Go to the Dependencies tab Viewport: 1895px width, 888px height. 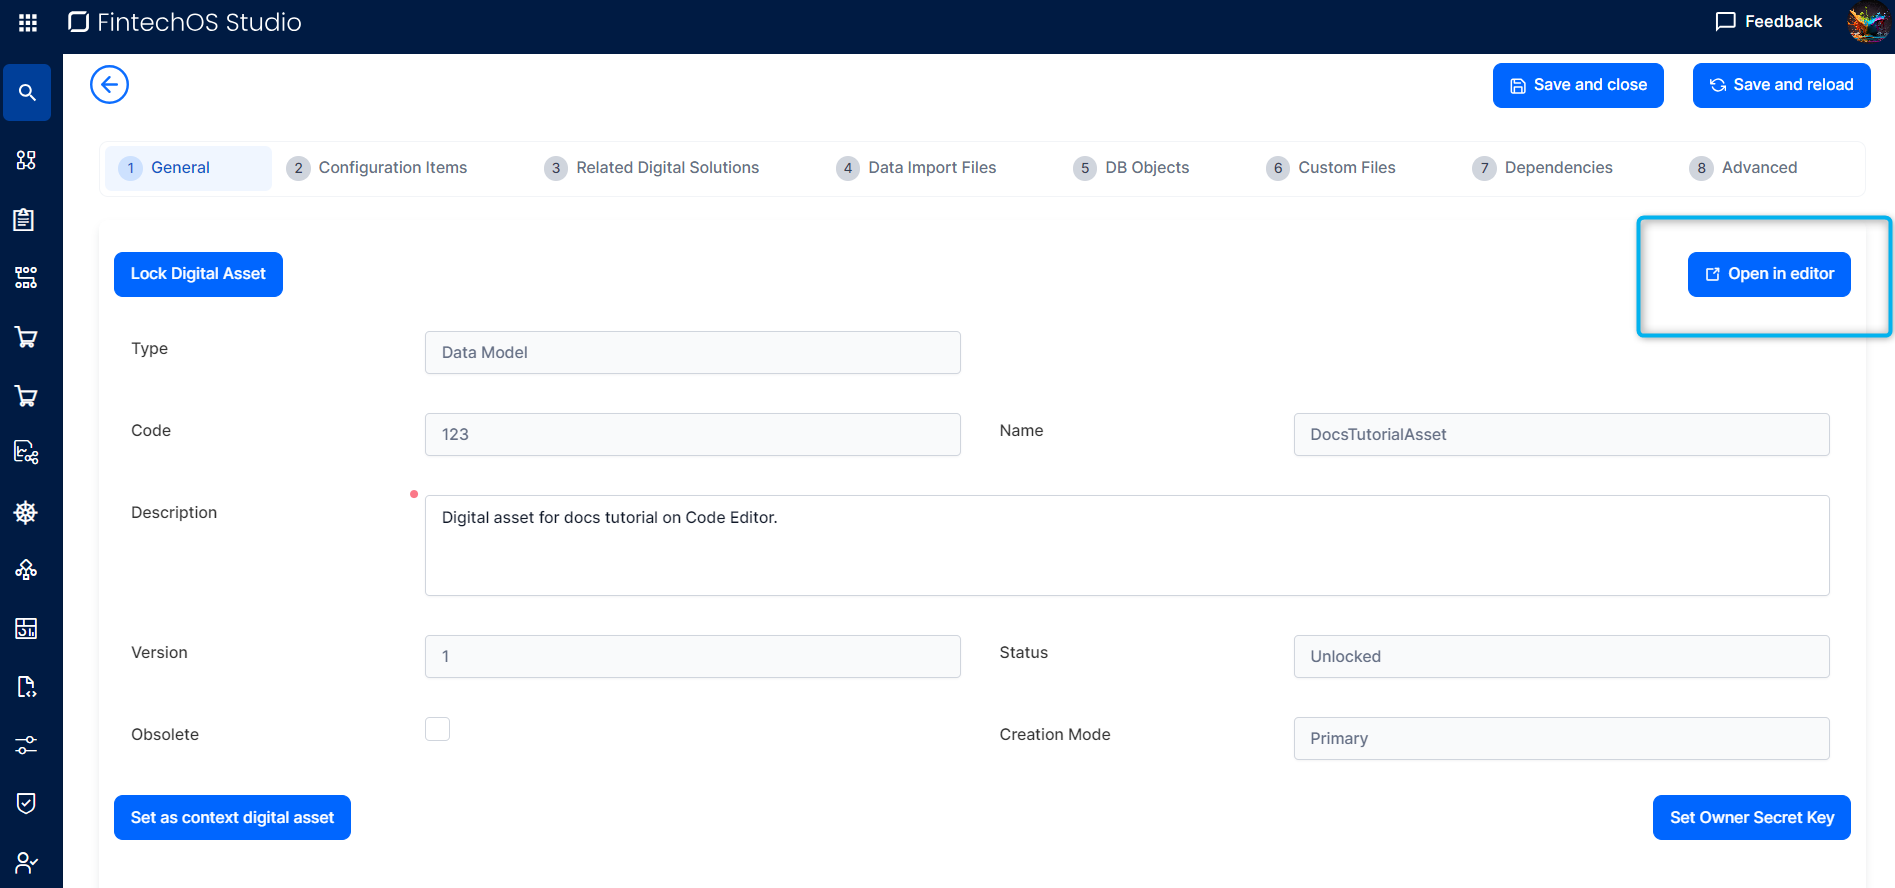click(1557, 168)
